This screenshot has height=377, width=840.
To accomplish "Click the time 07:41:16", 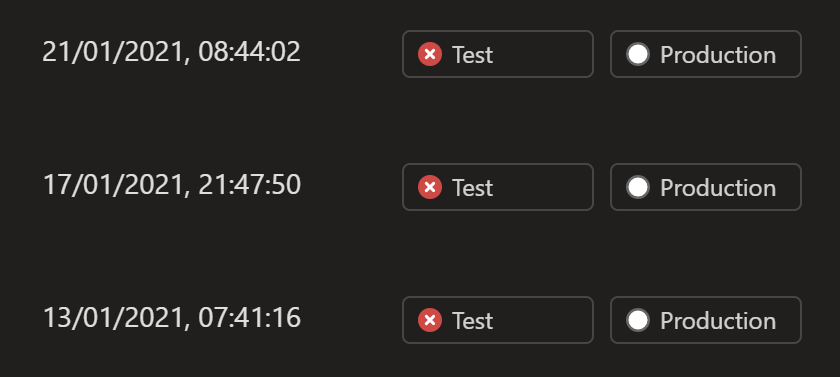I will tap(249, 318).
